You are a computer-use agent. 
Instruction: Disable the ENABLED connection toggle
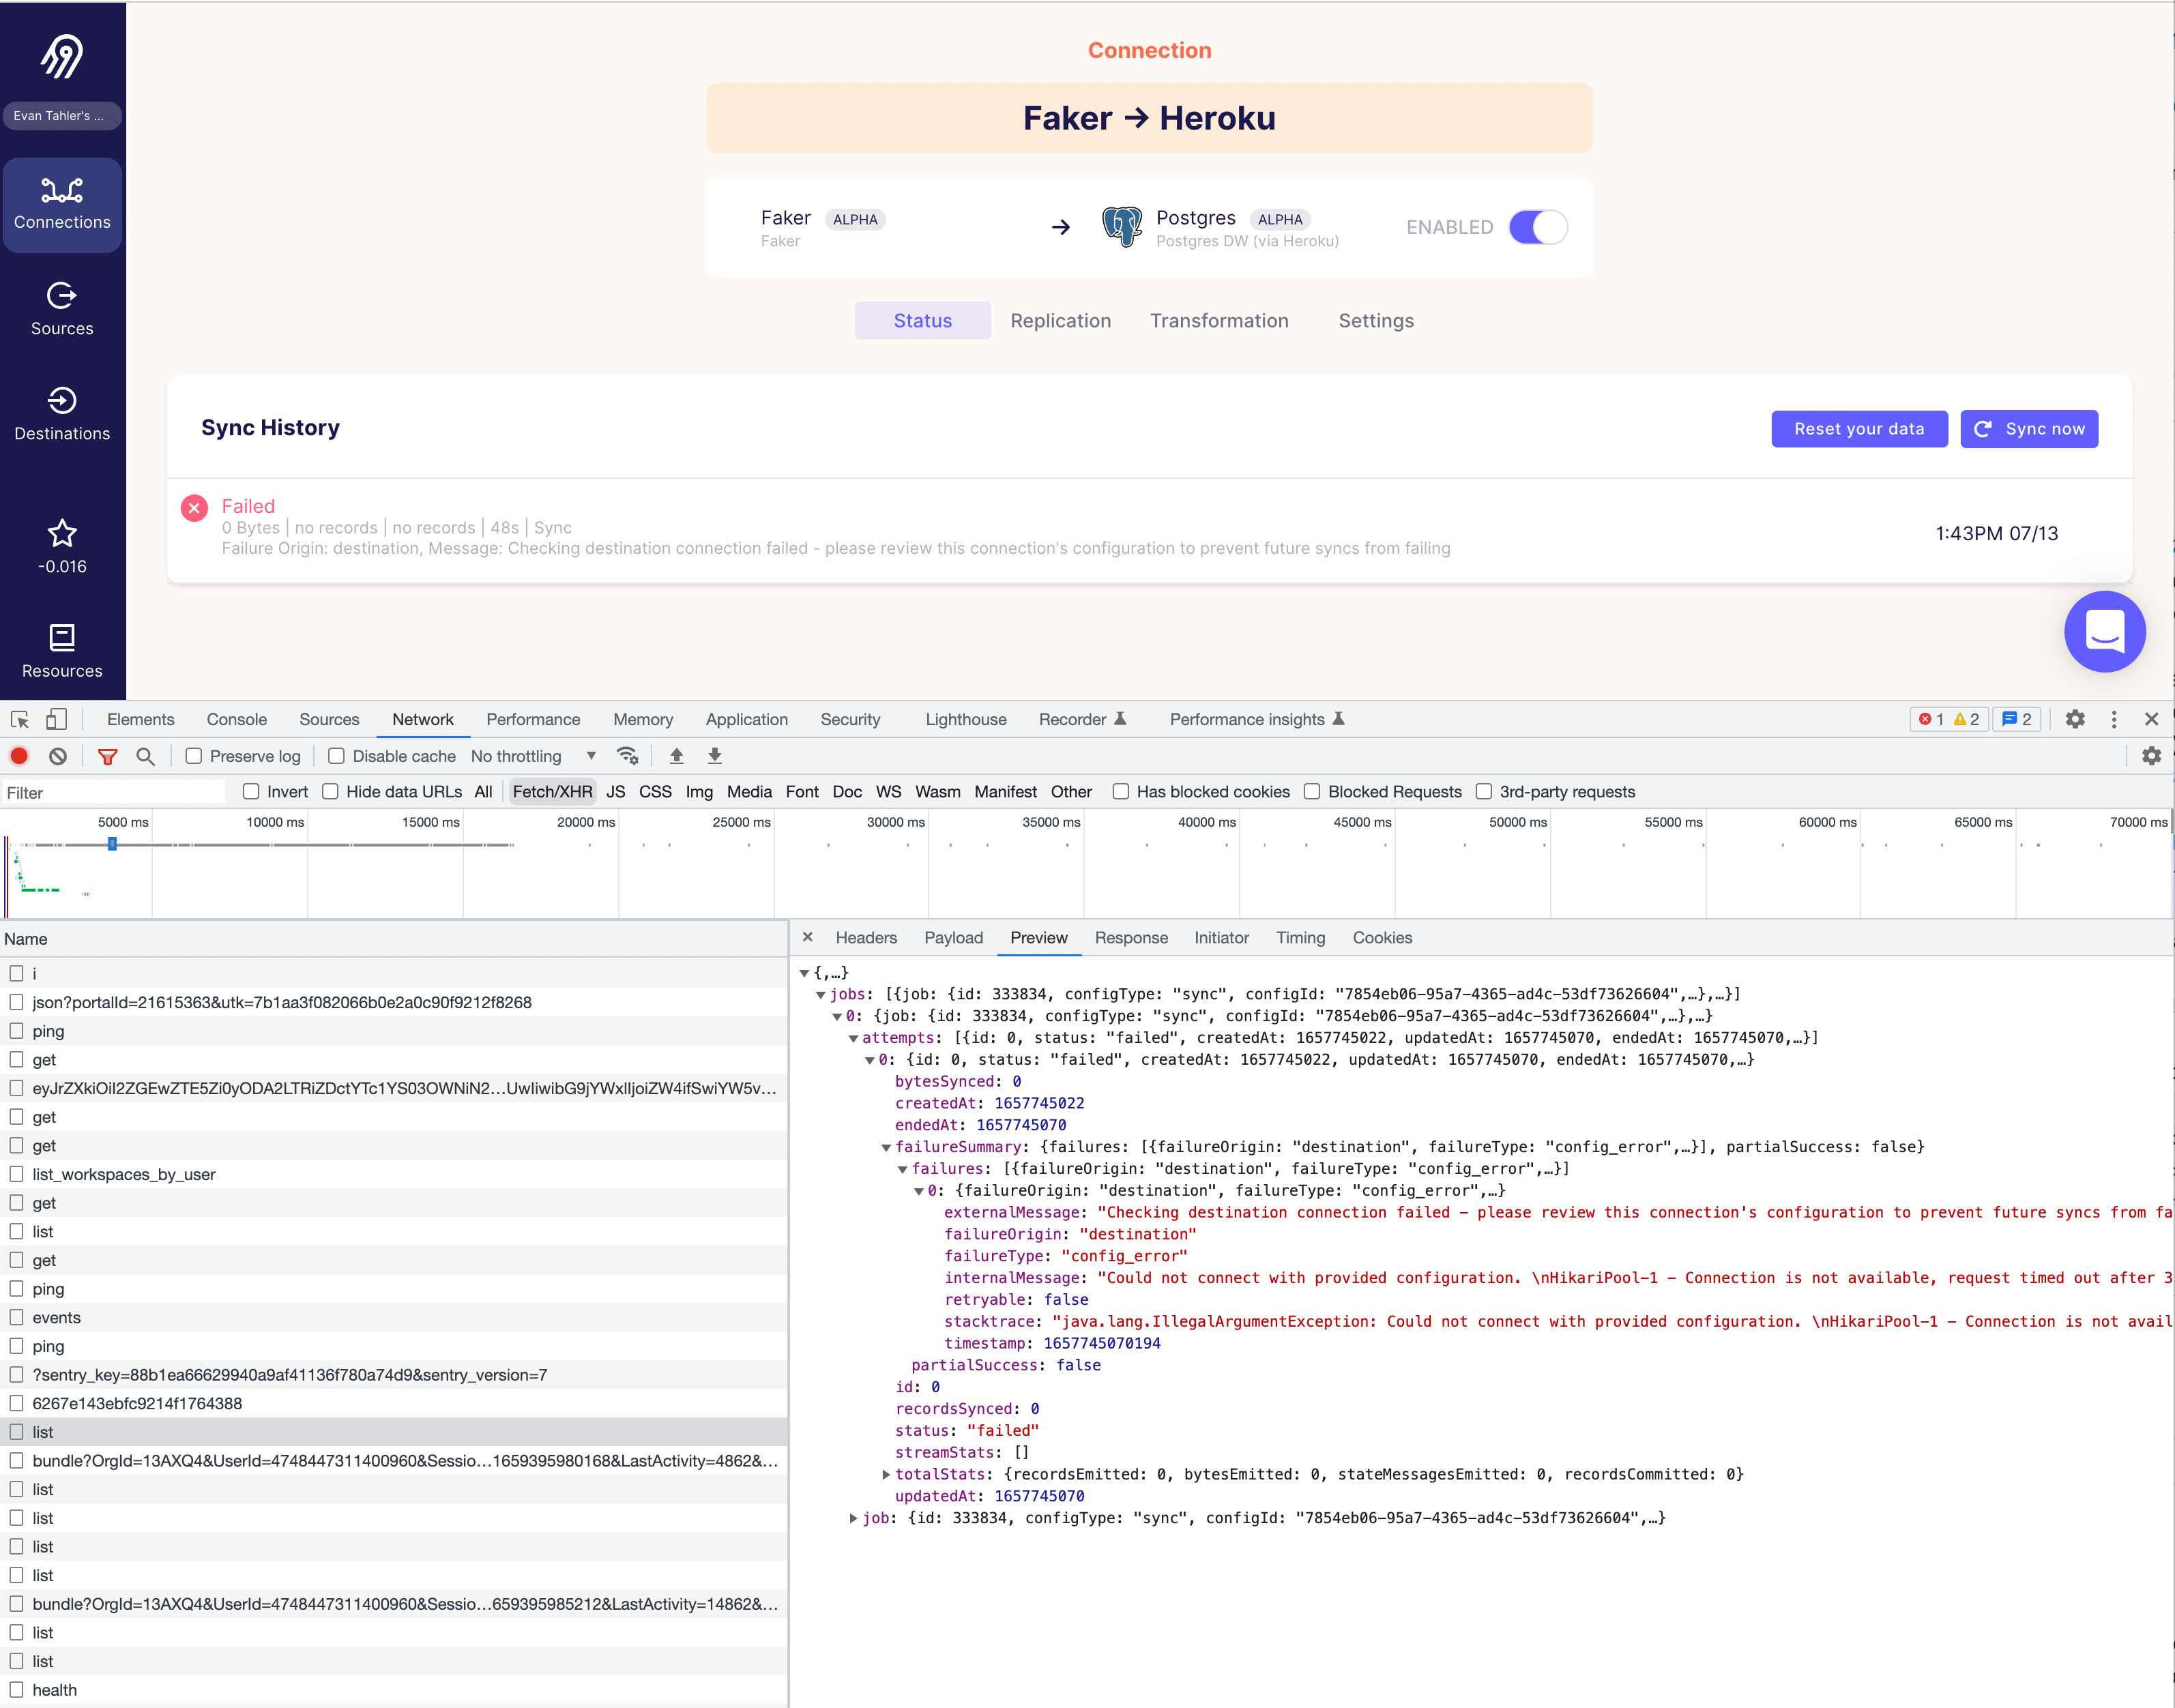1537,227
